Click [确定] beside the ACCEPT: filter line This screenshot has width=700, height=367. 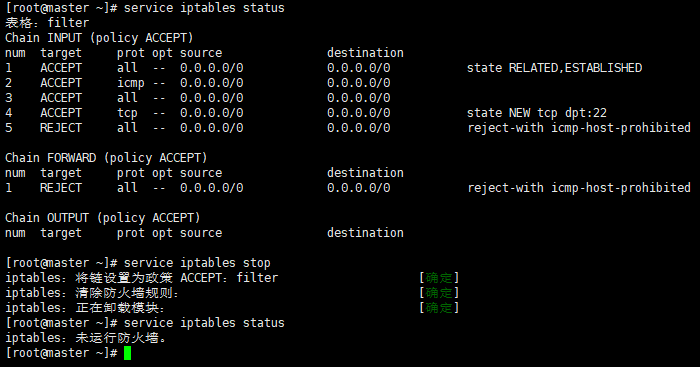click(x=439, y=278)
